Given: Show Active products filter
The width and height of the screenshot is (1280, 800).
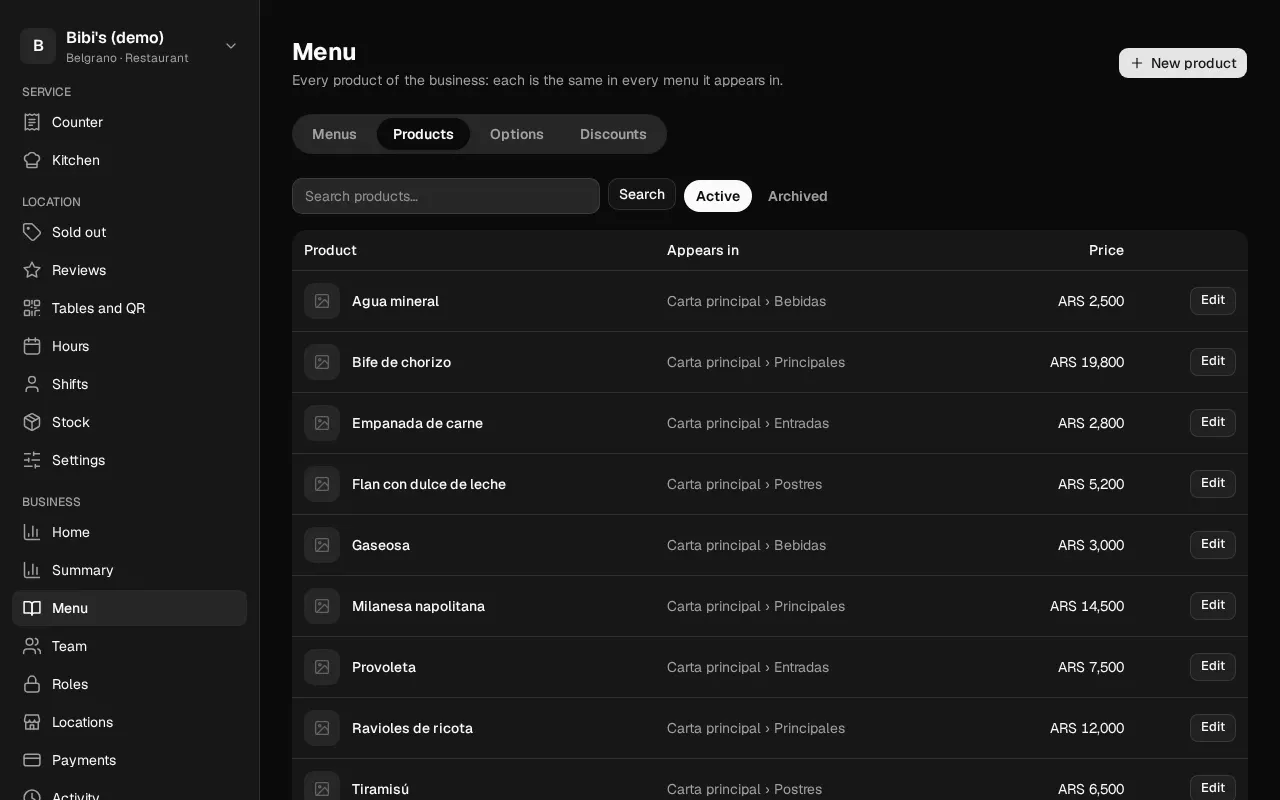Looking at the screenshot, I should point(718,196).
